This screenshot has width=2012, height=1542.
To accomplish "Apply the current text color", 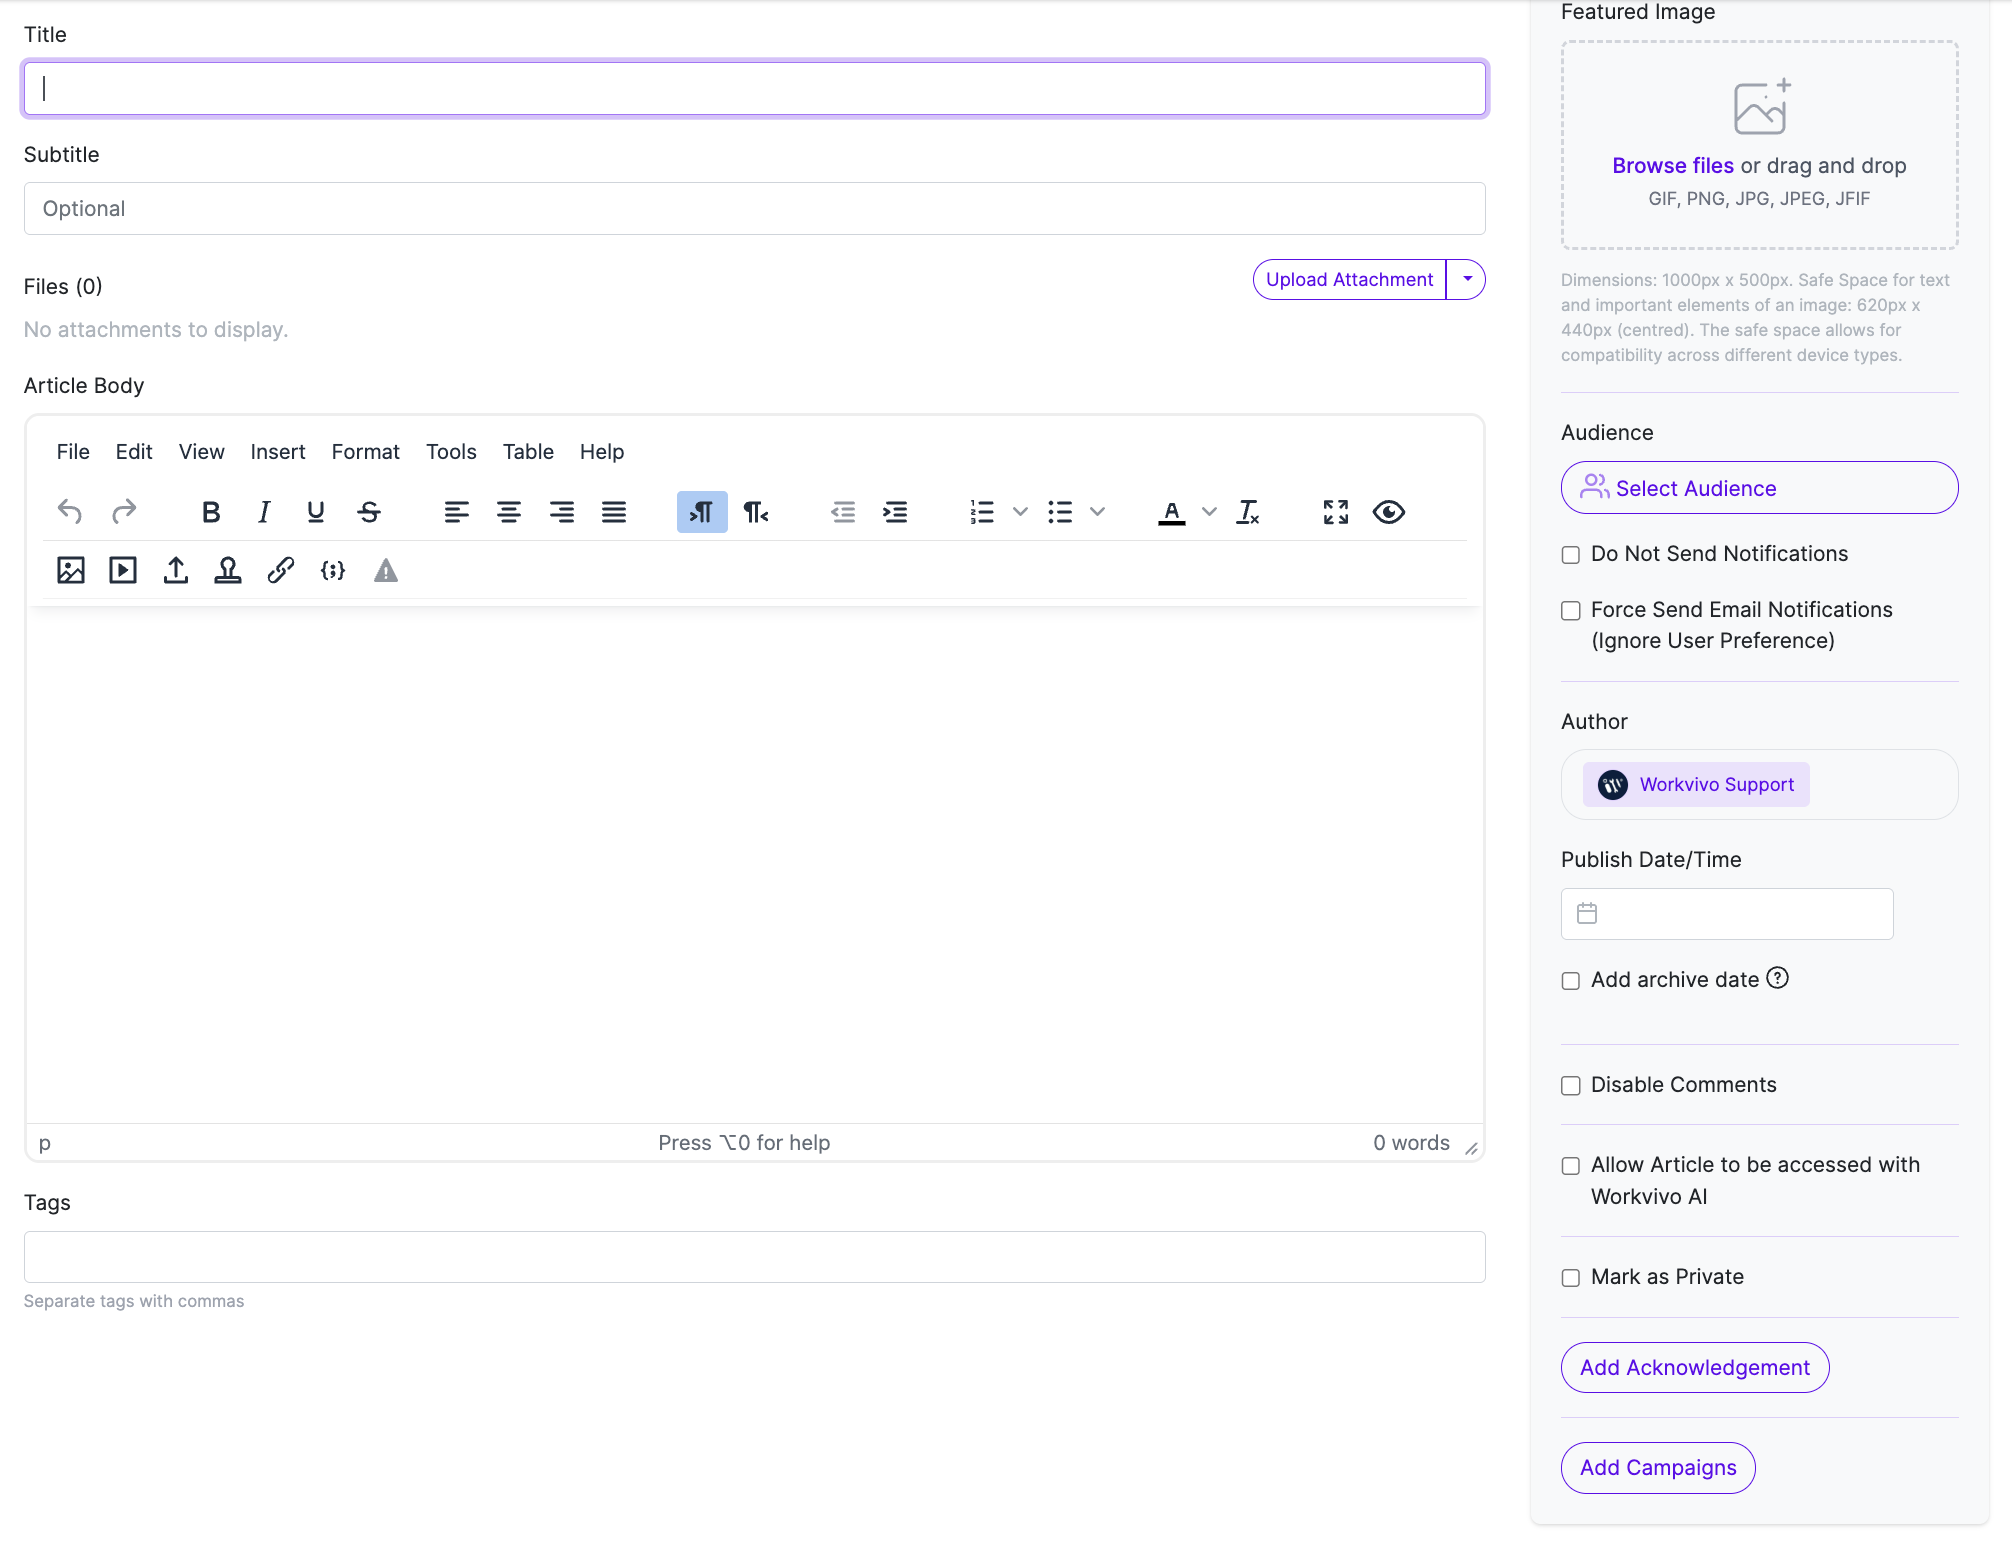I will (1172, 512).
